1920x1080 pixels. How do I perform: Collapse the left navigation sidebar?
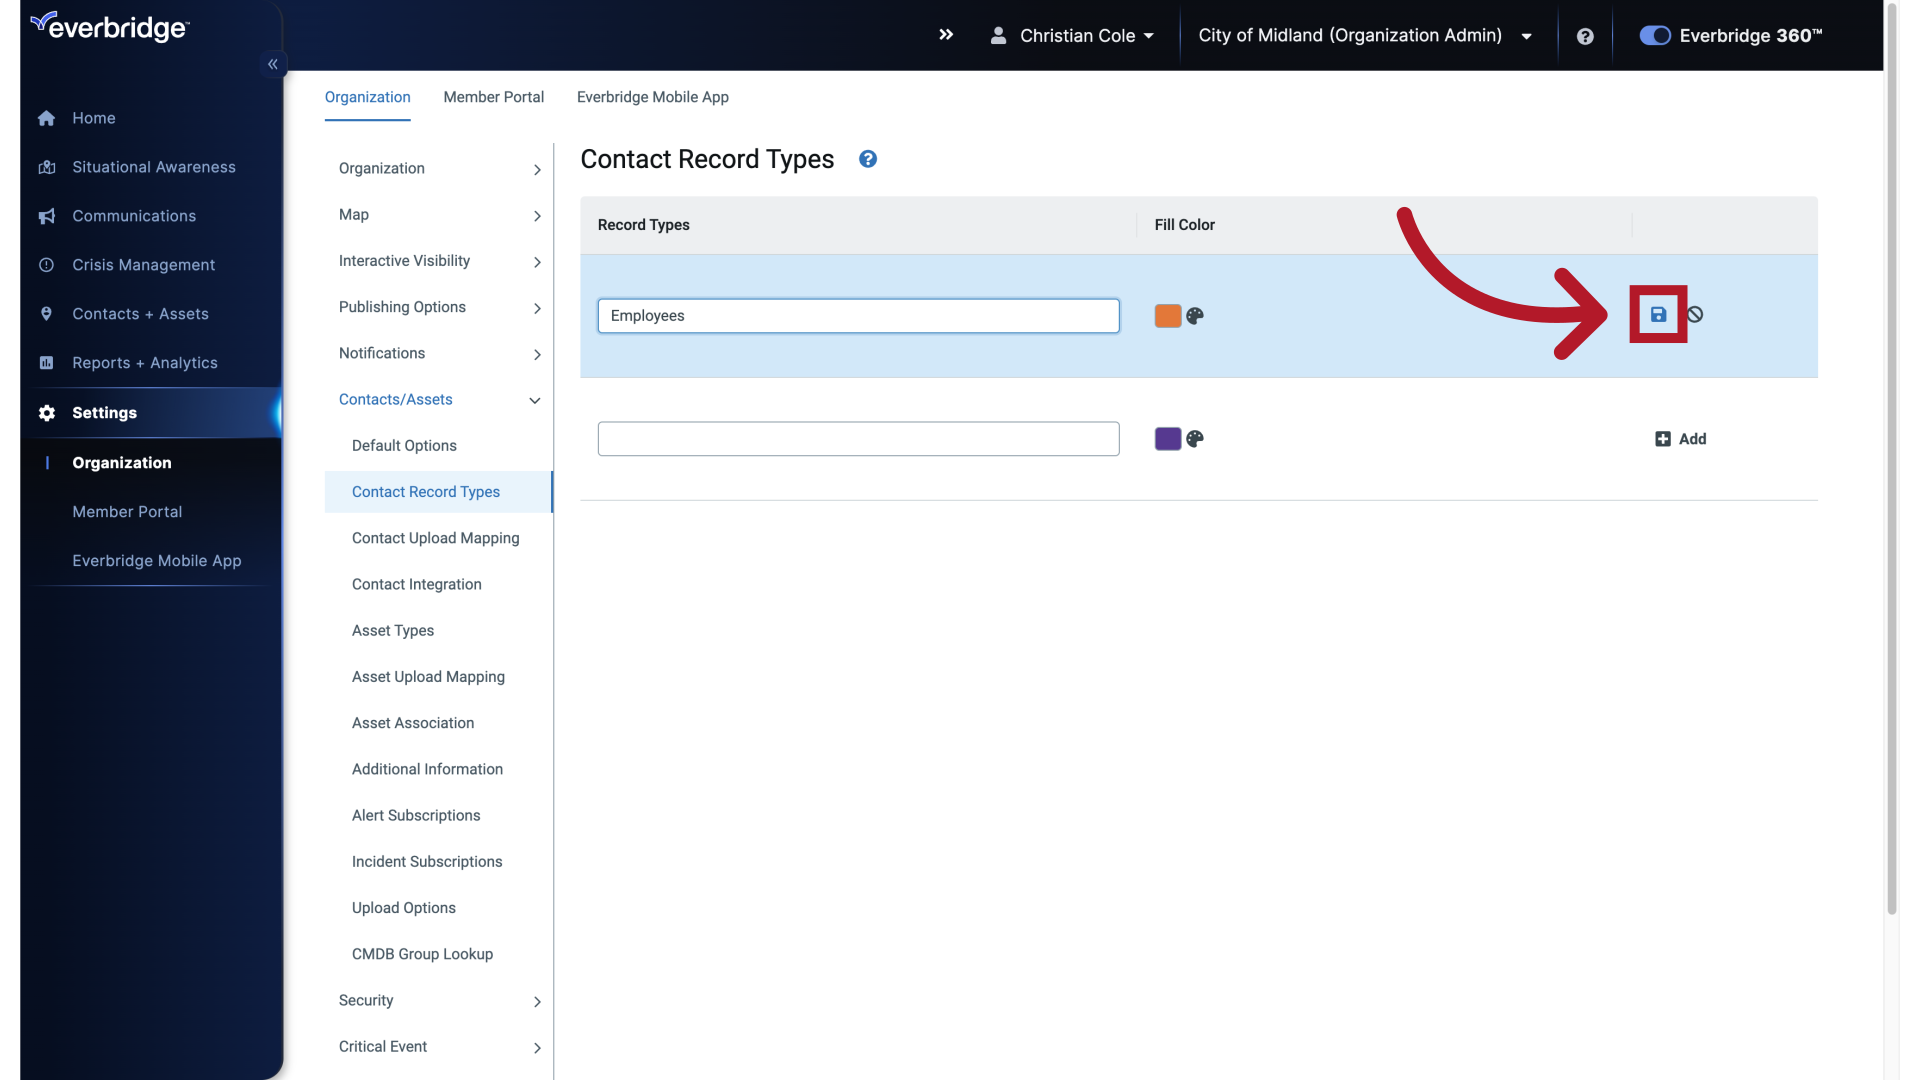point(273,64)
